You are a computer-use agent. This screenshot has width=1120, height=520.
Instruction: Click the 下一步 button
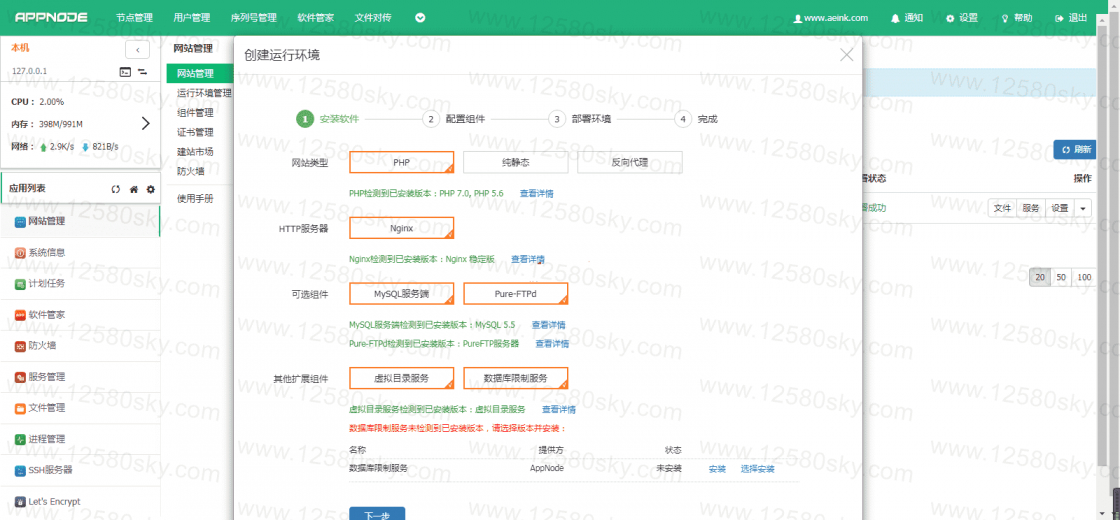377,513
